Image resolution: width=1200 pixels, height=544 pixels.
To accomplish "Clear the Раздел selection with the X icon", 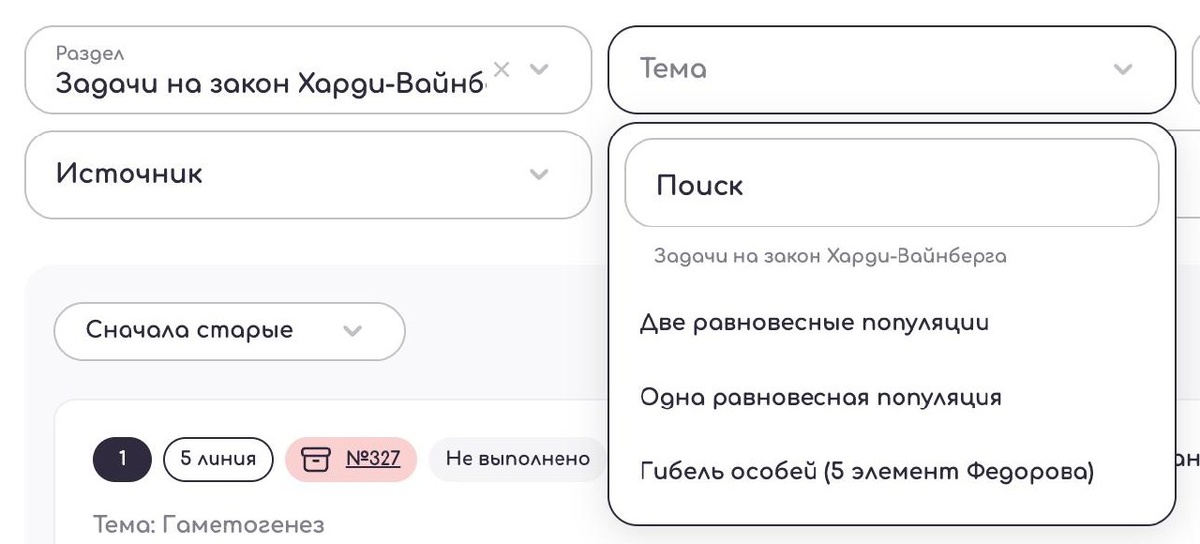I will point(502,69).
